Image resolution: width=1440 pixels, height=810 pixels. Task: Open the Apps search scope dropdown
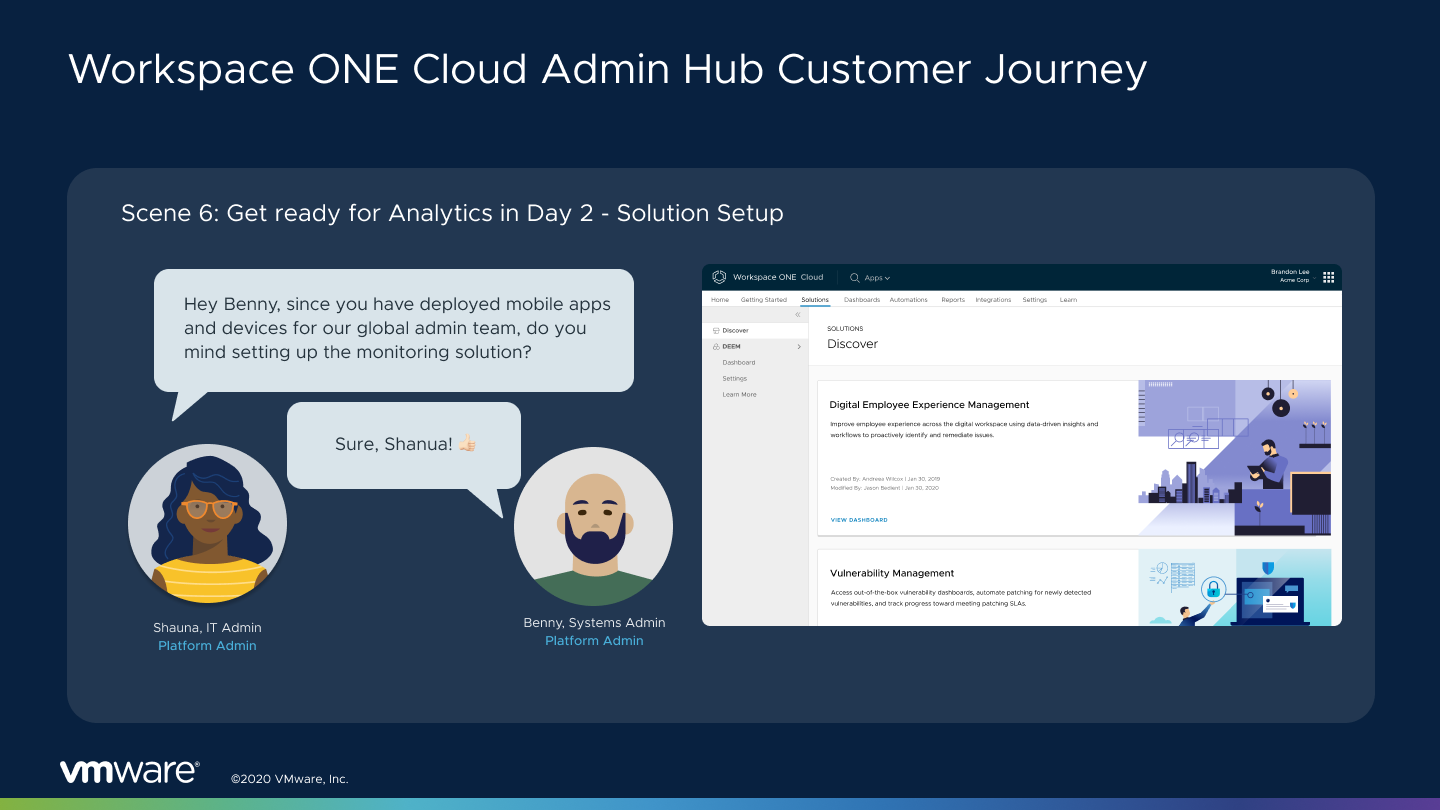877,278
